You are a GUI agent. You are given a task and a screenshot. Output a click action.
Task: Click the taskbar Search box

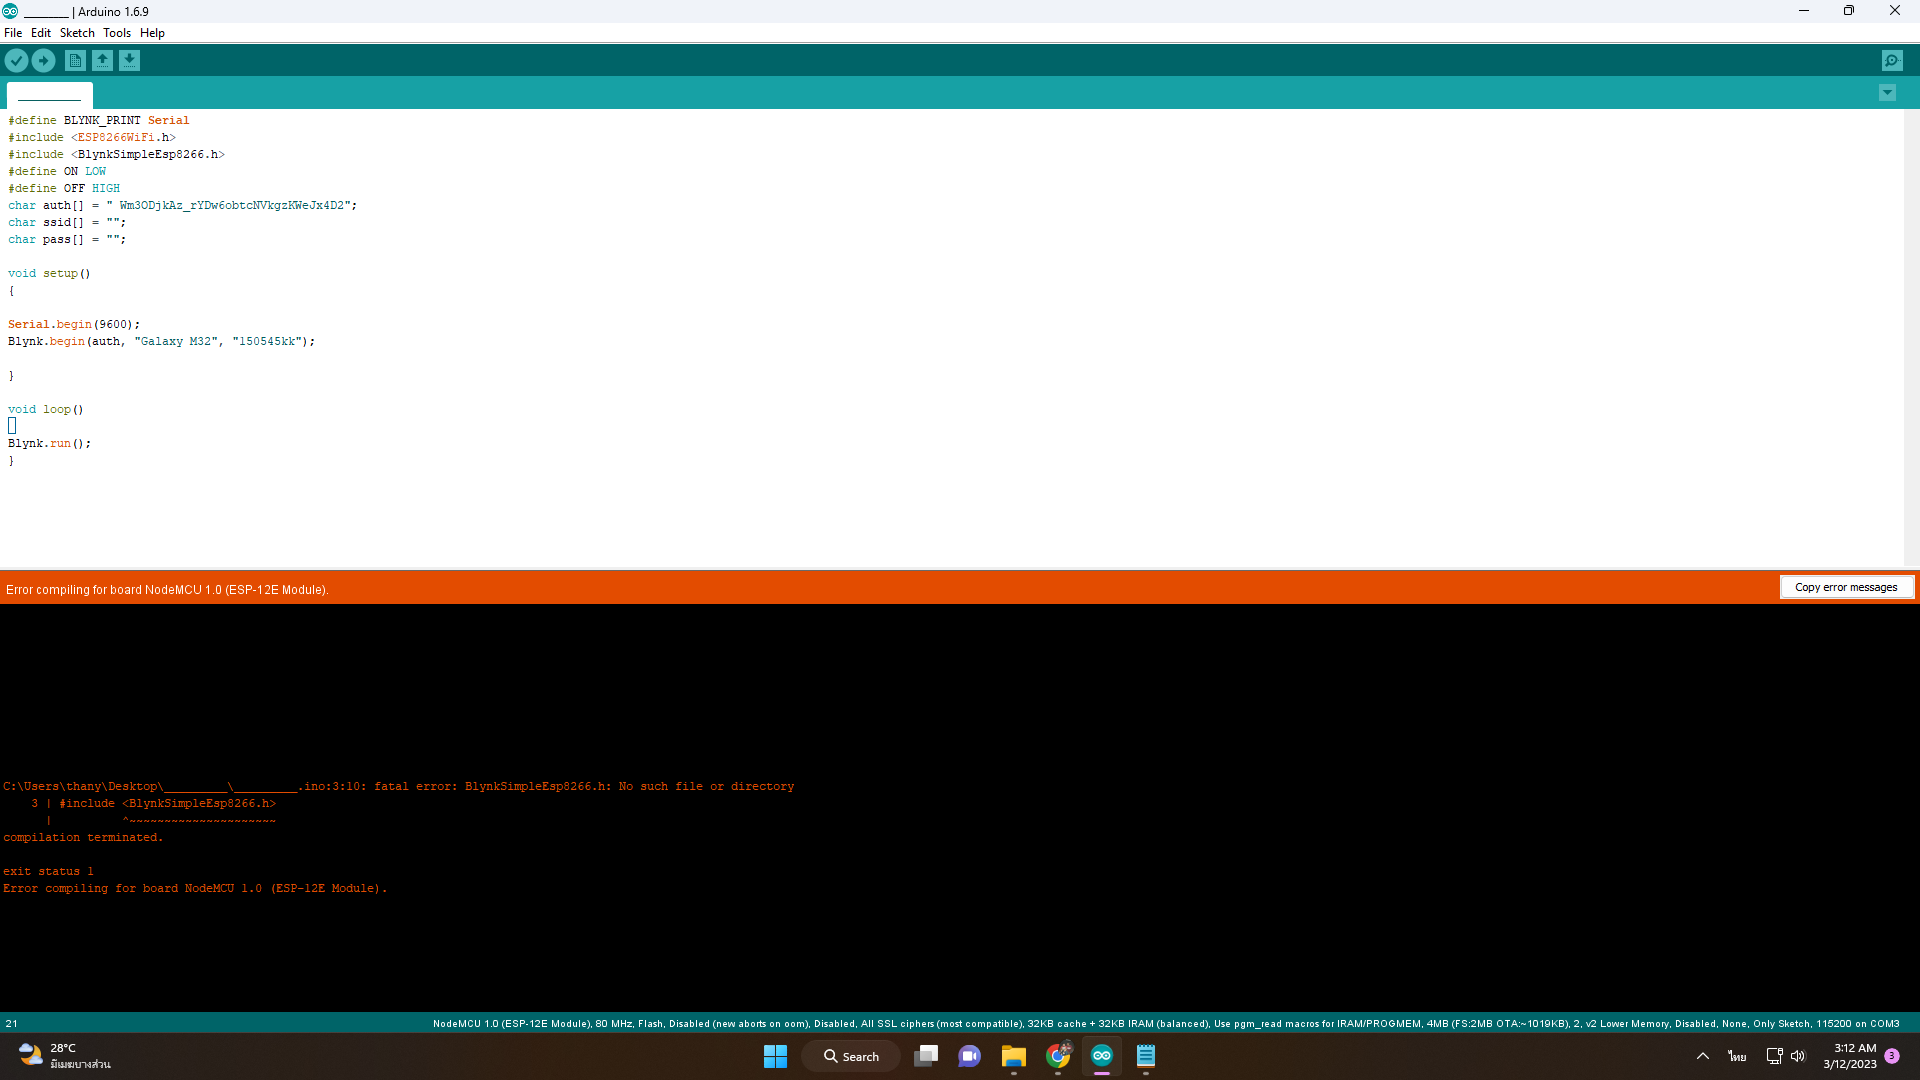coord(851,1056)
